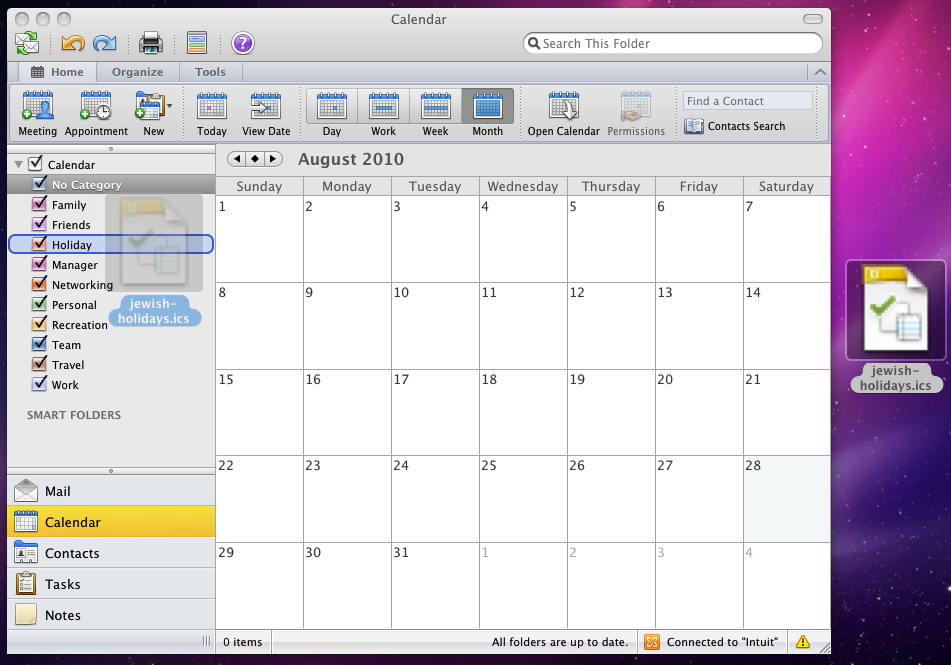
Task: Switch to Week view
Action: click(x=435, y=112)
